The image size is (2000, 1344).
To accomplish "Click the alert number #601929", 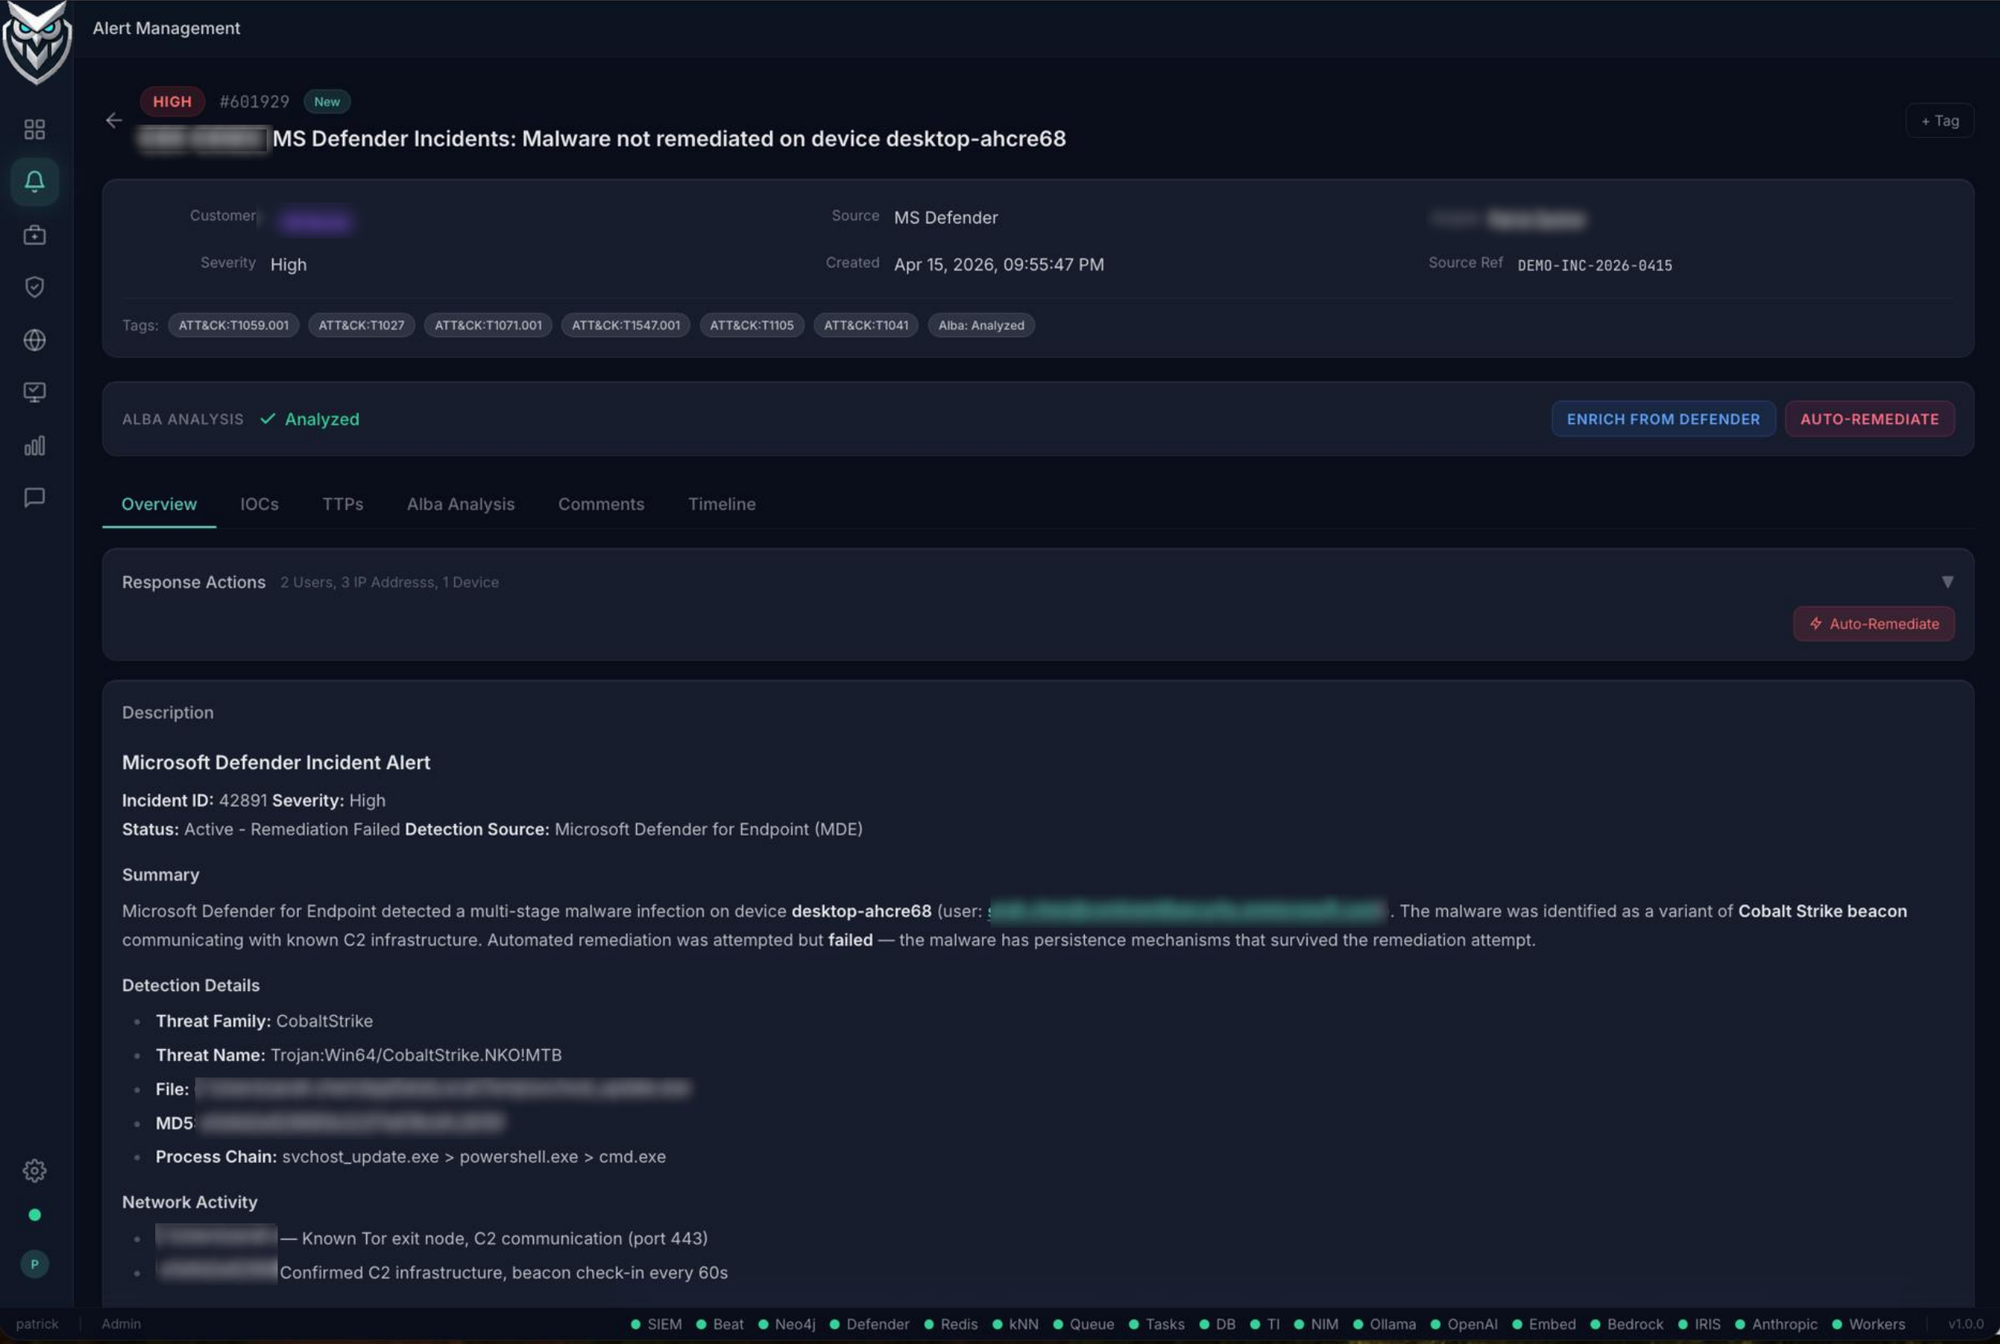I will pyautogui.click(x=254, y=101).
